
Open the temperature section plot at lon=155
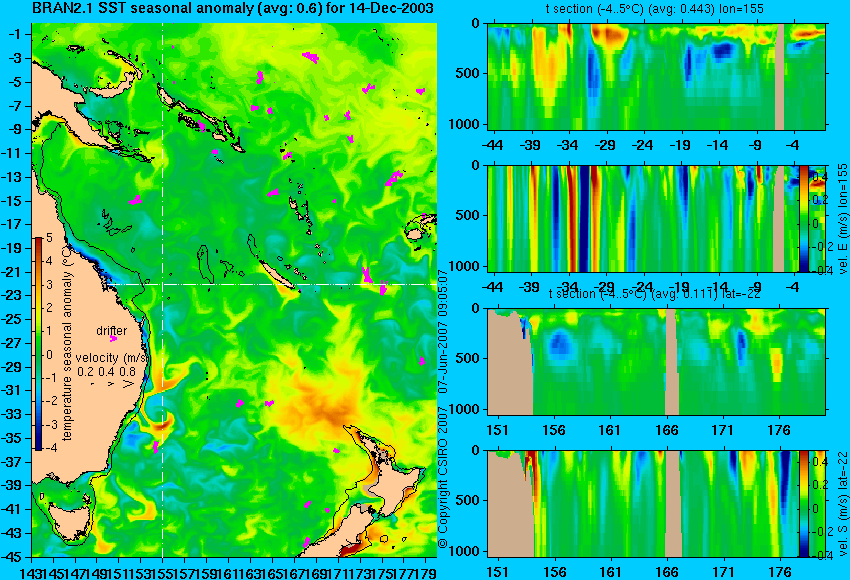(656, 76)
